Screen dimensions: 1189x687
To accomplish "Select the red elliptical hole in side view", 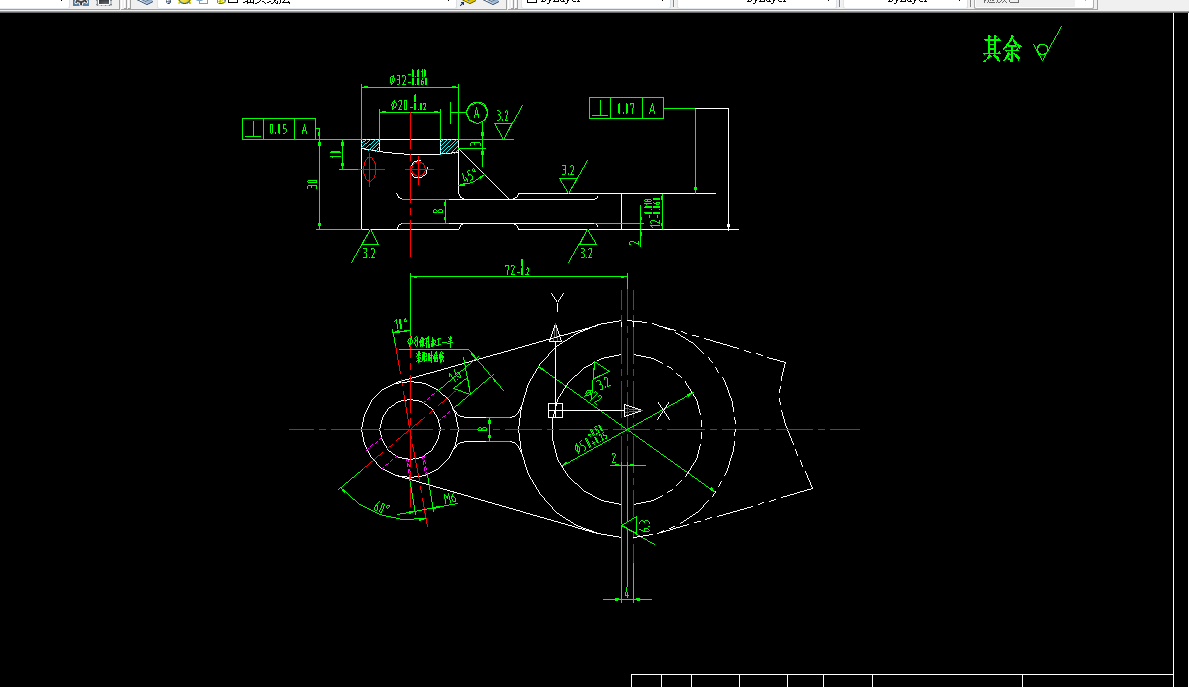I will [369, 169].
